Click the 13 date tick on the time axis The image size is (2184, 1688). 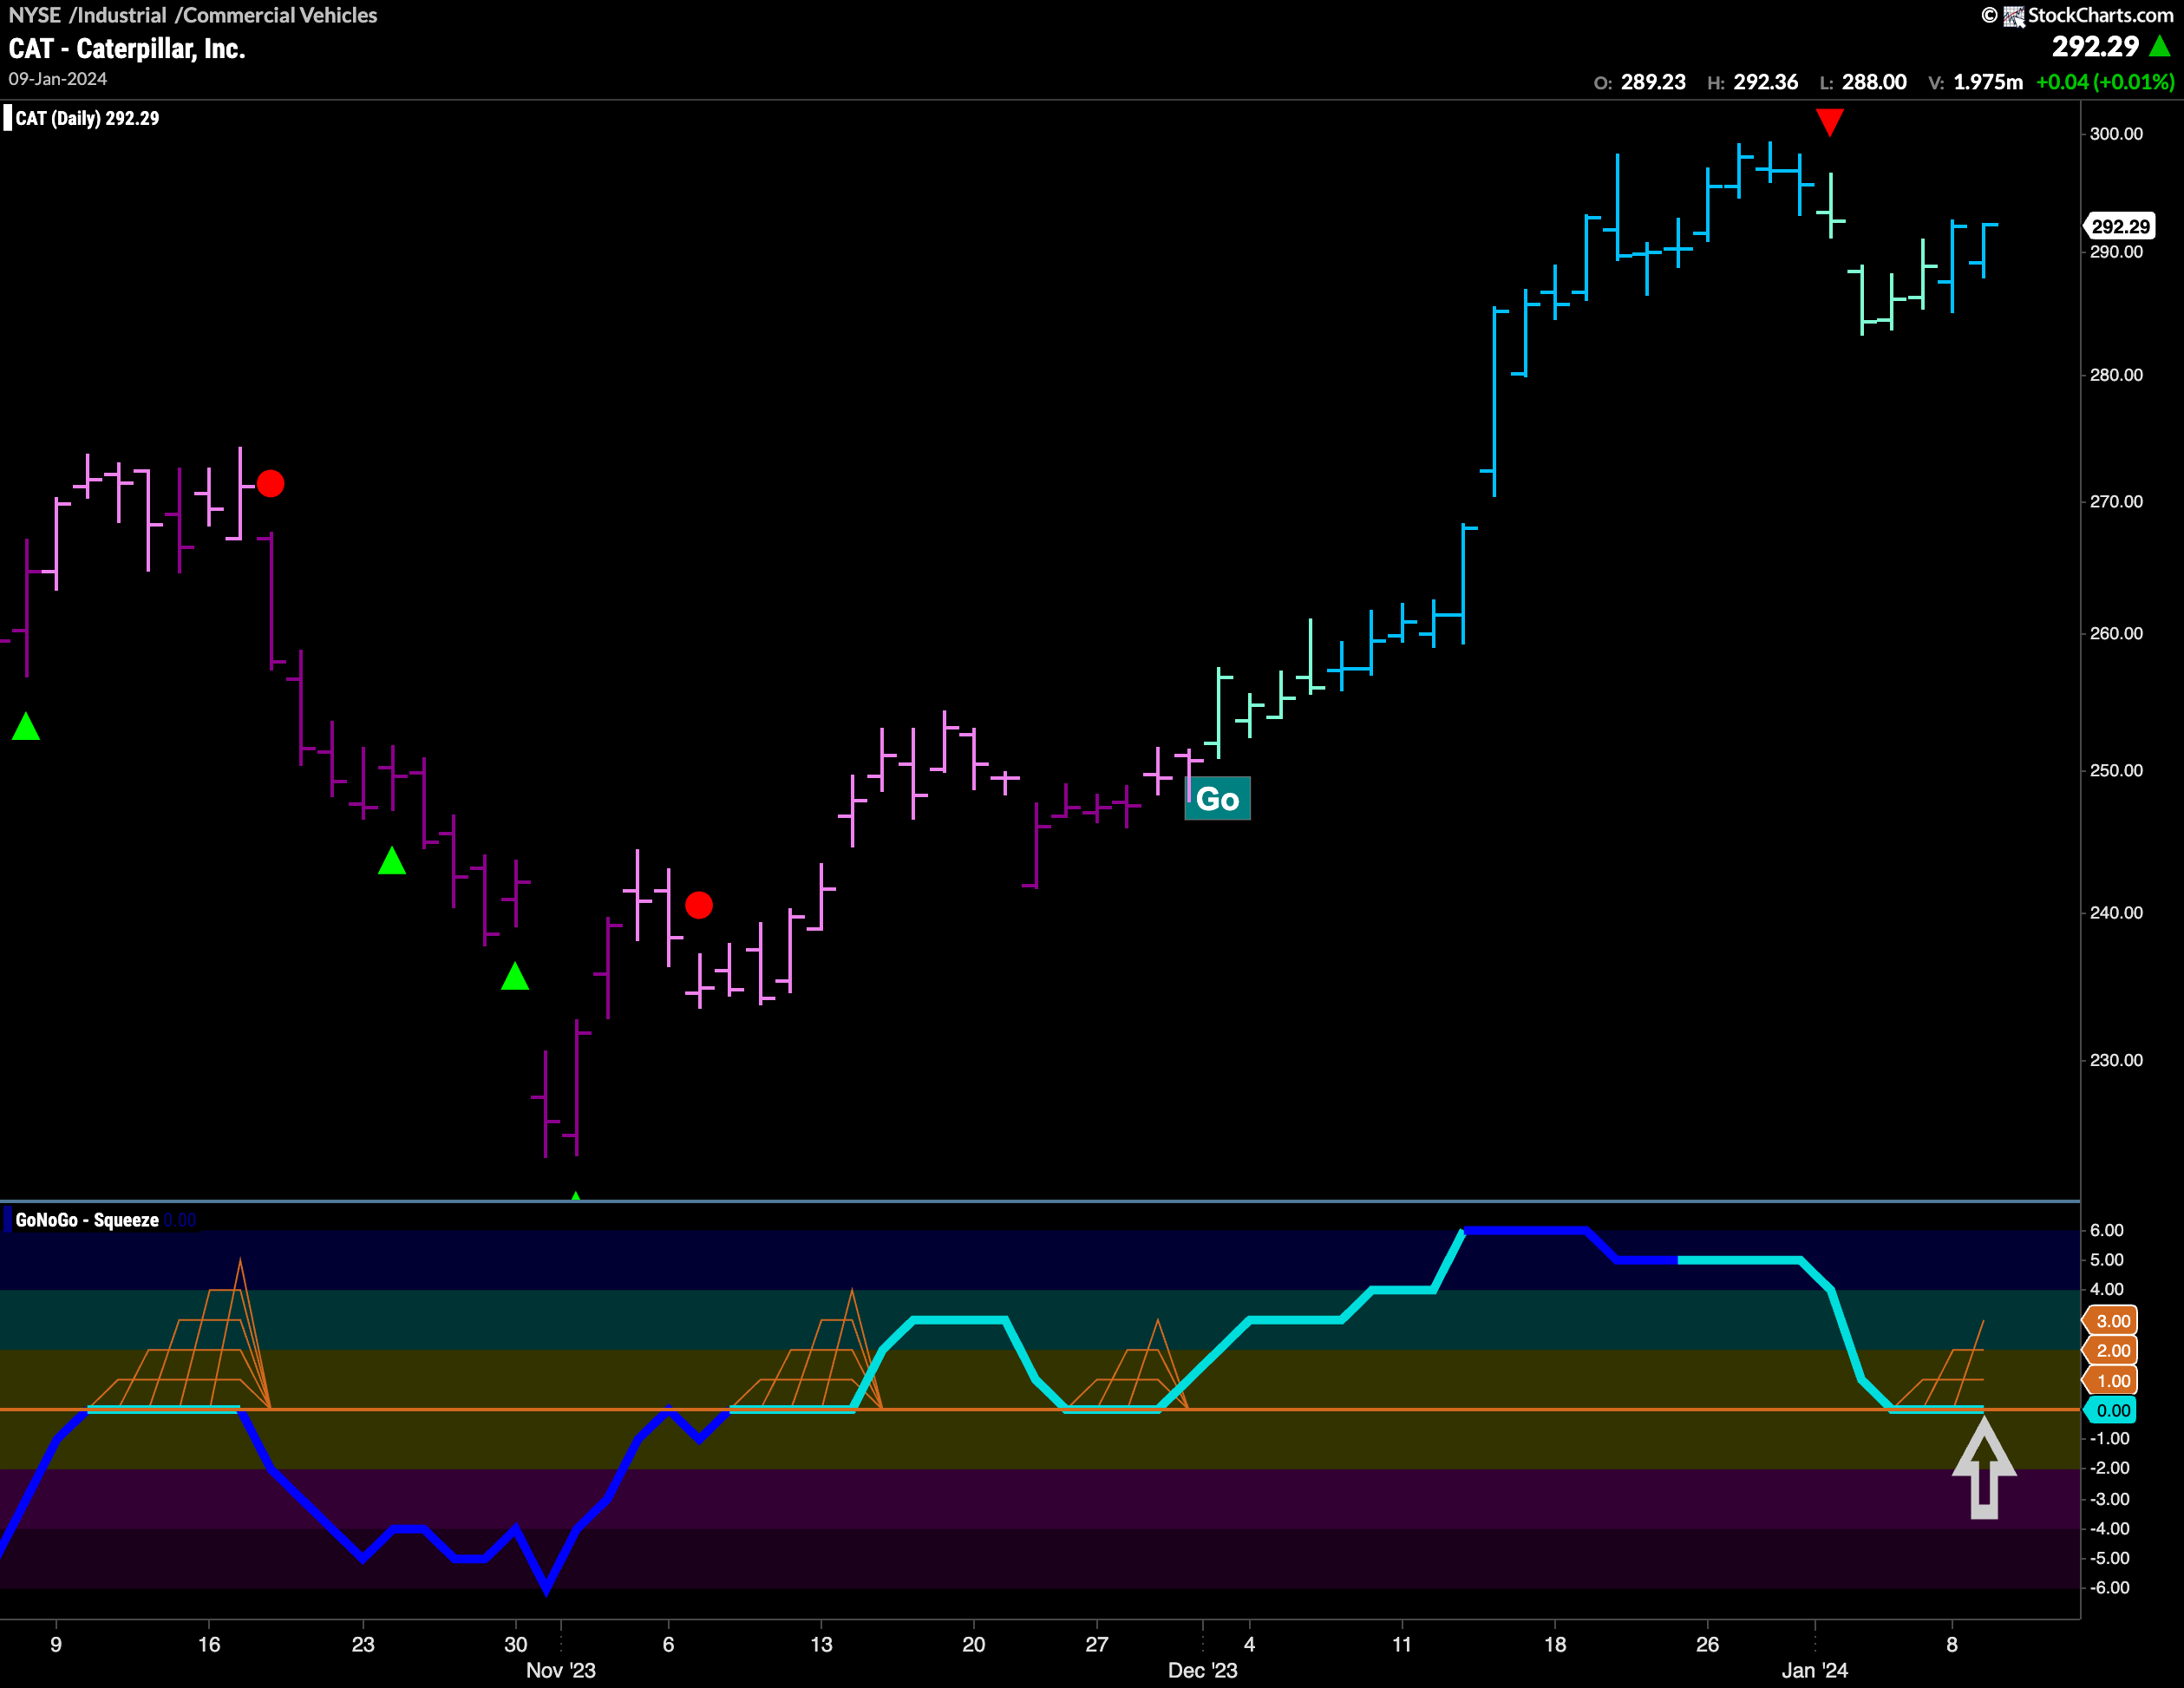click(x=821, y=1644)
